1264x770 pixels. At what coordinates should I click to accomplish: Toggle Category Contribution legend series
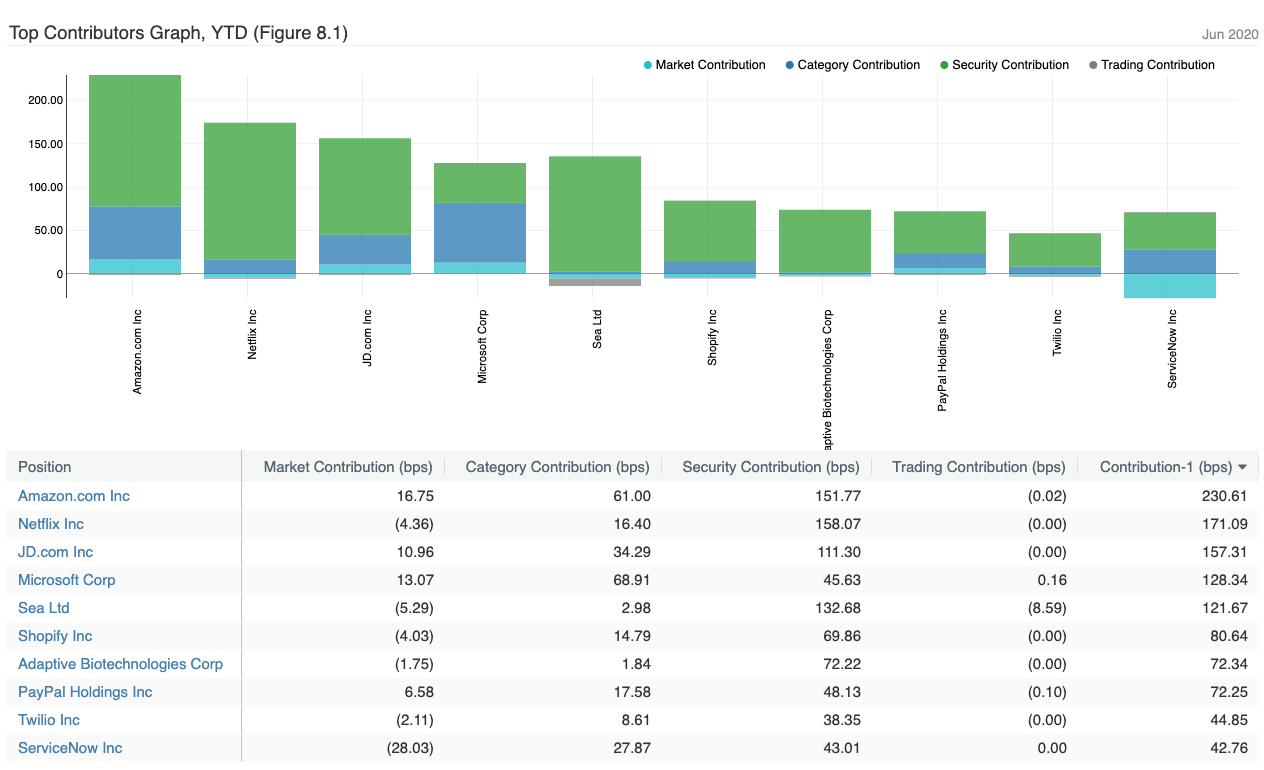(x=852, y=65)
